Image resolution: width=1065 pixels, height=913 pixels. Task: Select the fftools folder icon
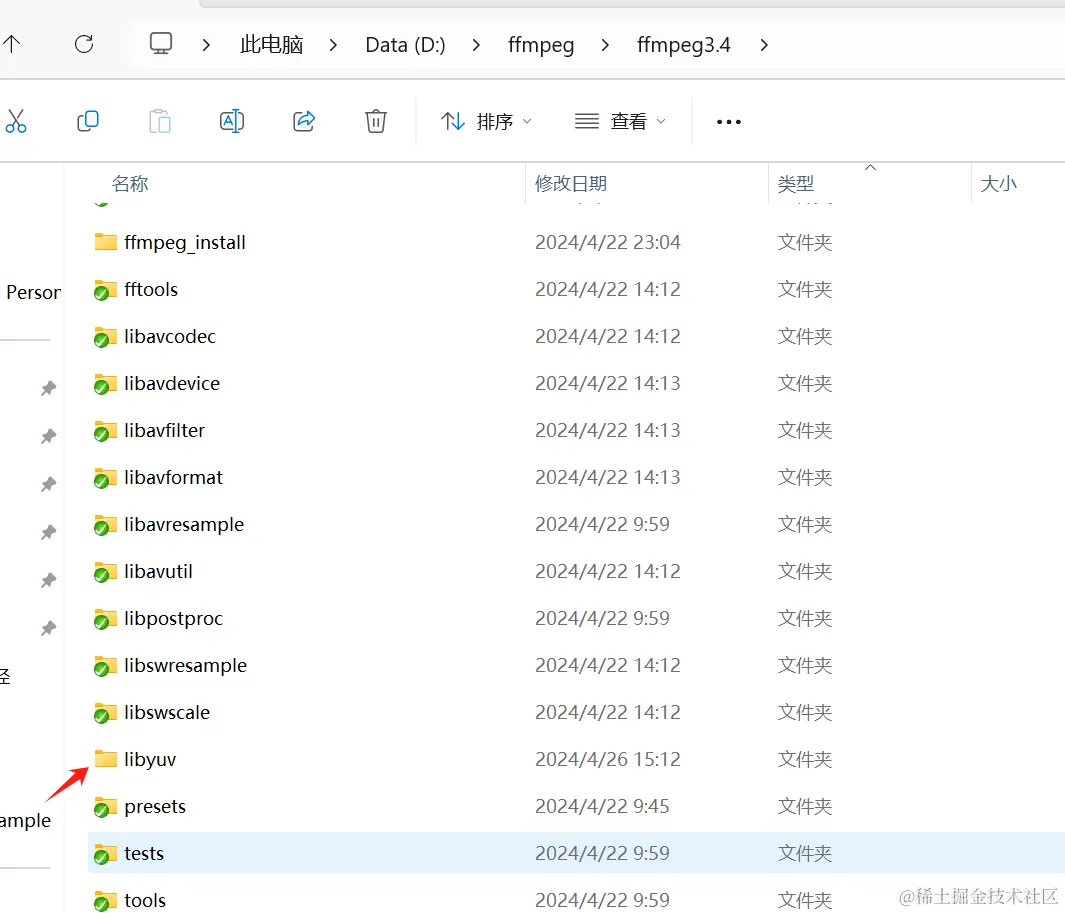105,289
